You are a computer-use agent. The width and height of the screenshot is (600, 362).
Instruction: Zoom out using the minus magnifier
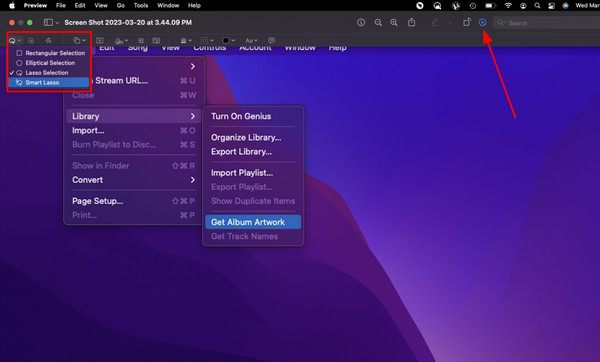378,23
